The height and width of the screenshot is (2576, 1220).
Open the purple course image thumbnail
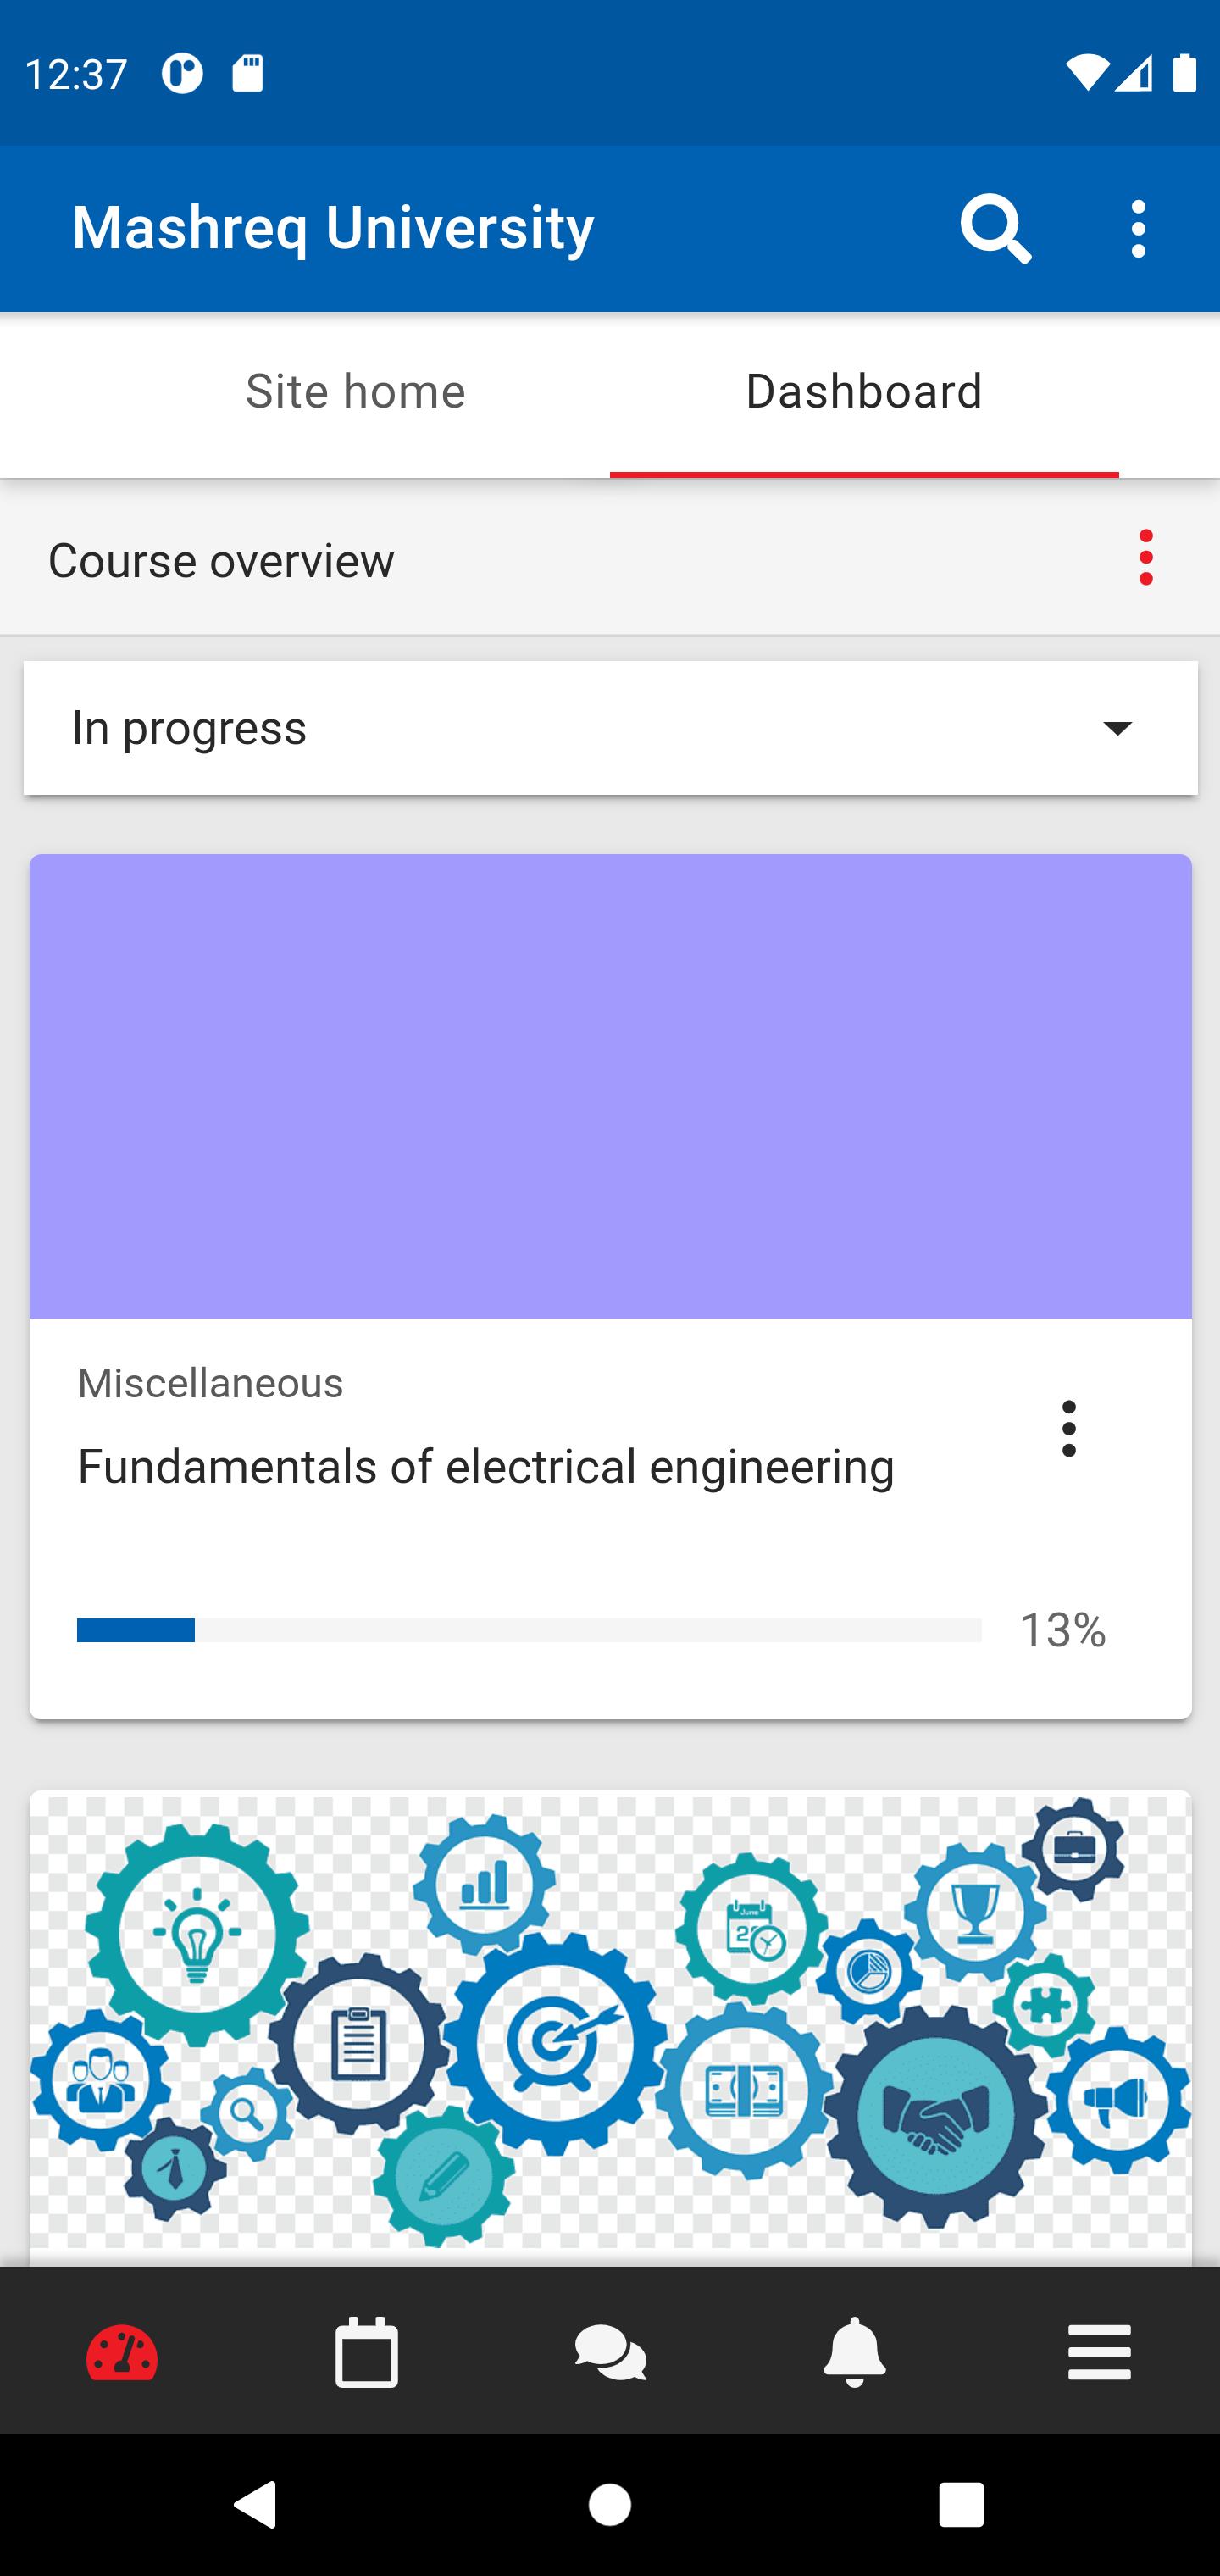pyautogui.click(x=610, y=1086)
